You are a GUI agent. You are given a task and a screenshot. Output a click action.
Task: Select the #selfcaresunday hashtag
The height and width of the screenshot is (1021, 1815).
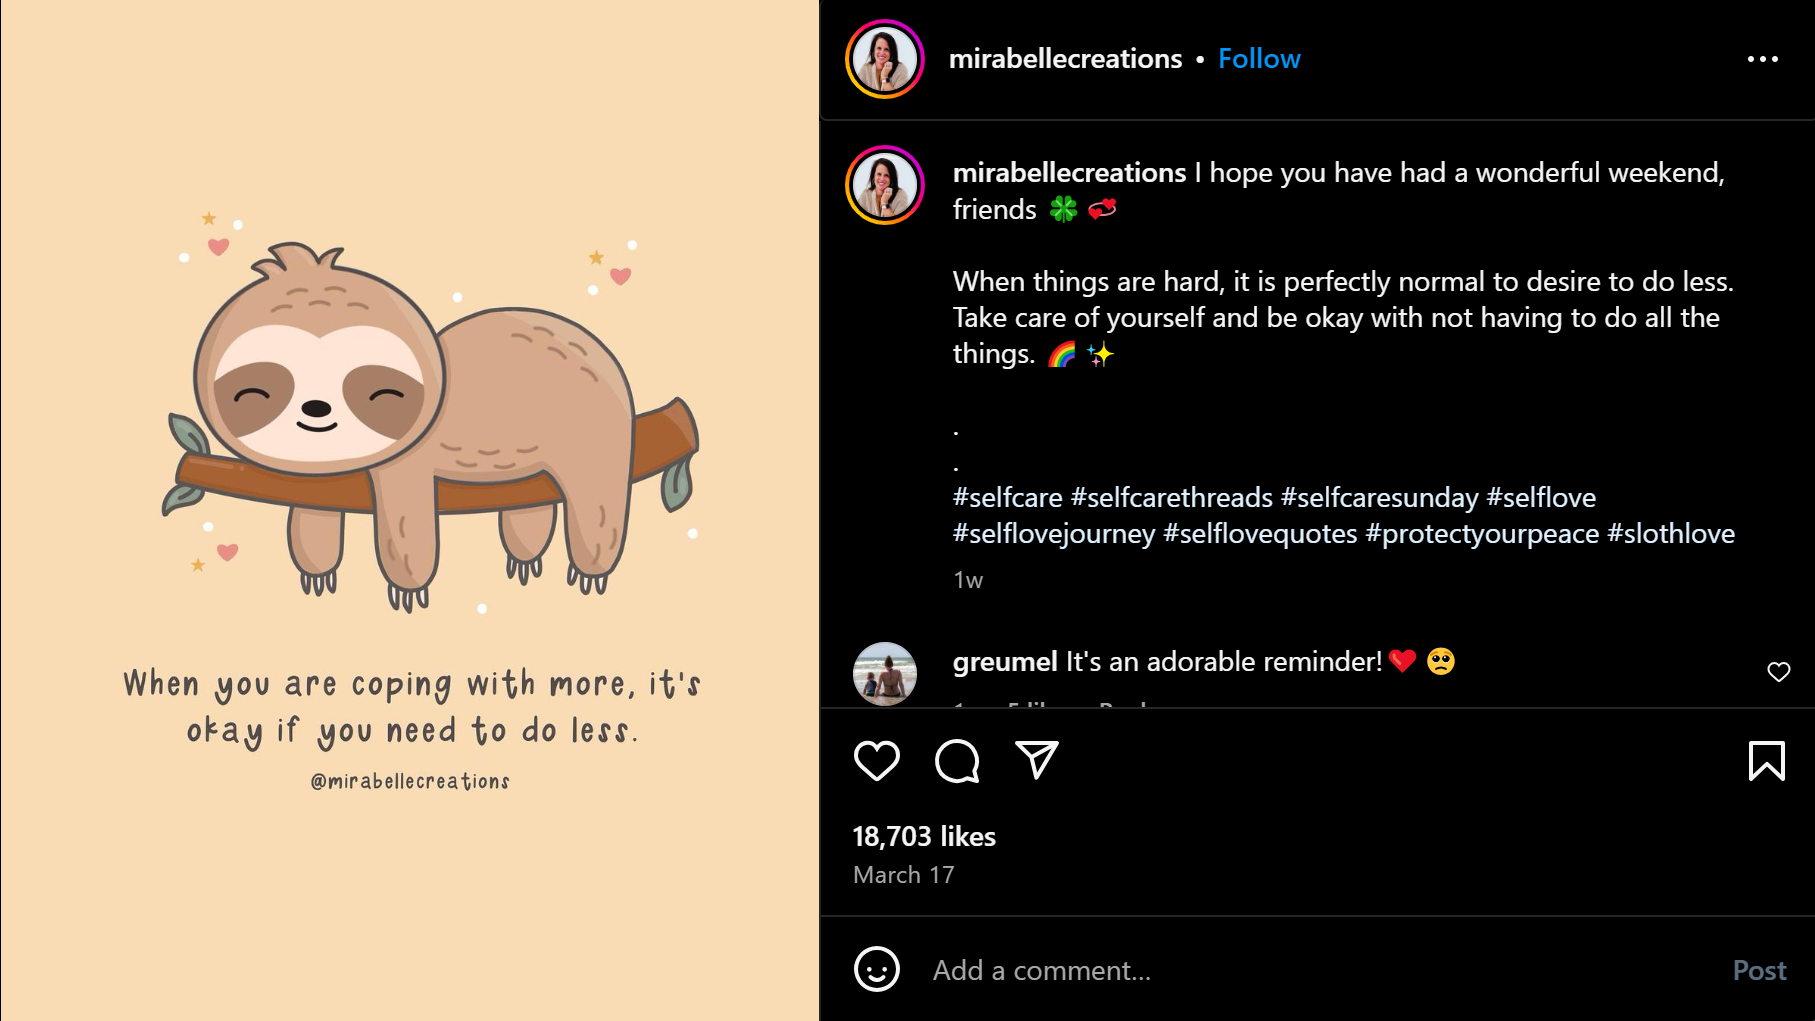point(1380,497)
